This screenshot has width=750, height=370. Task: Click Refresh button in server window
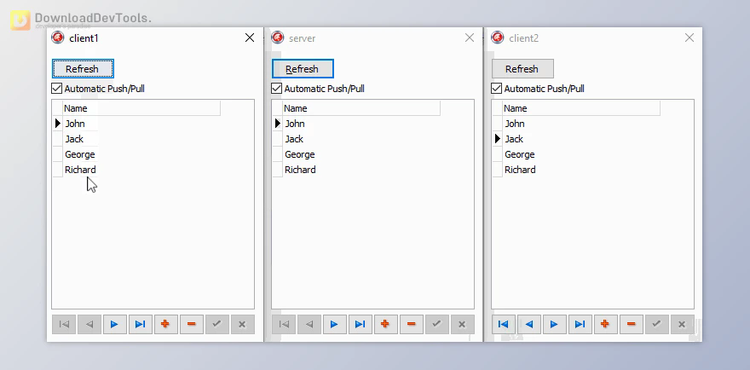[303, 69]
